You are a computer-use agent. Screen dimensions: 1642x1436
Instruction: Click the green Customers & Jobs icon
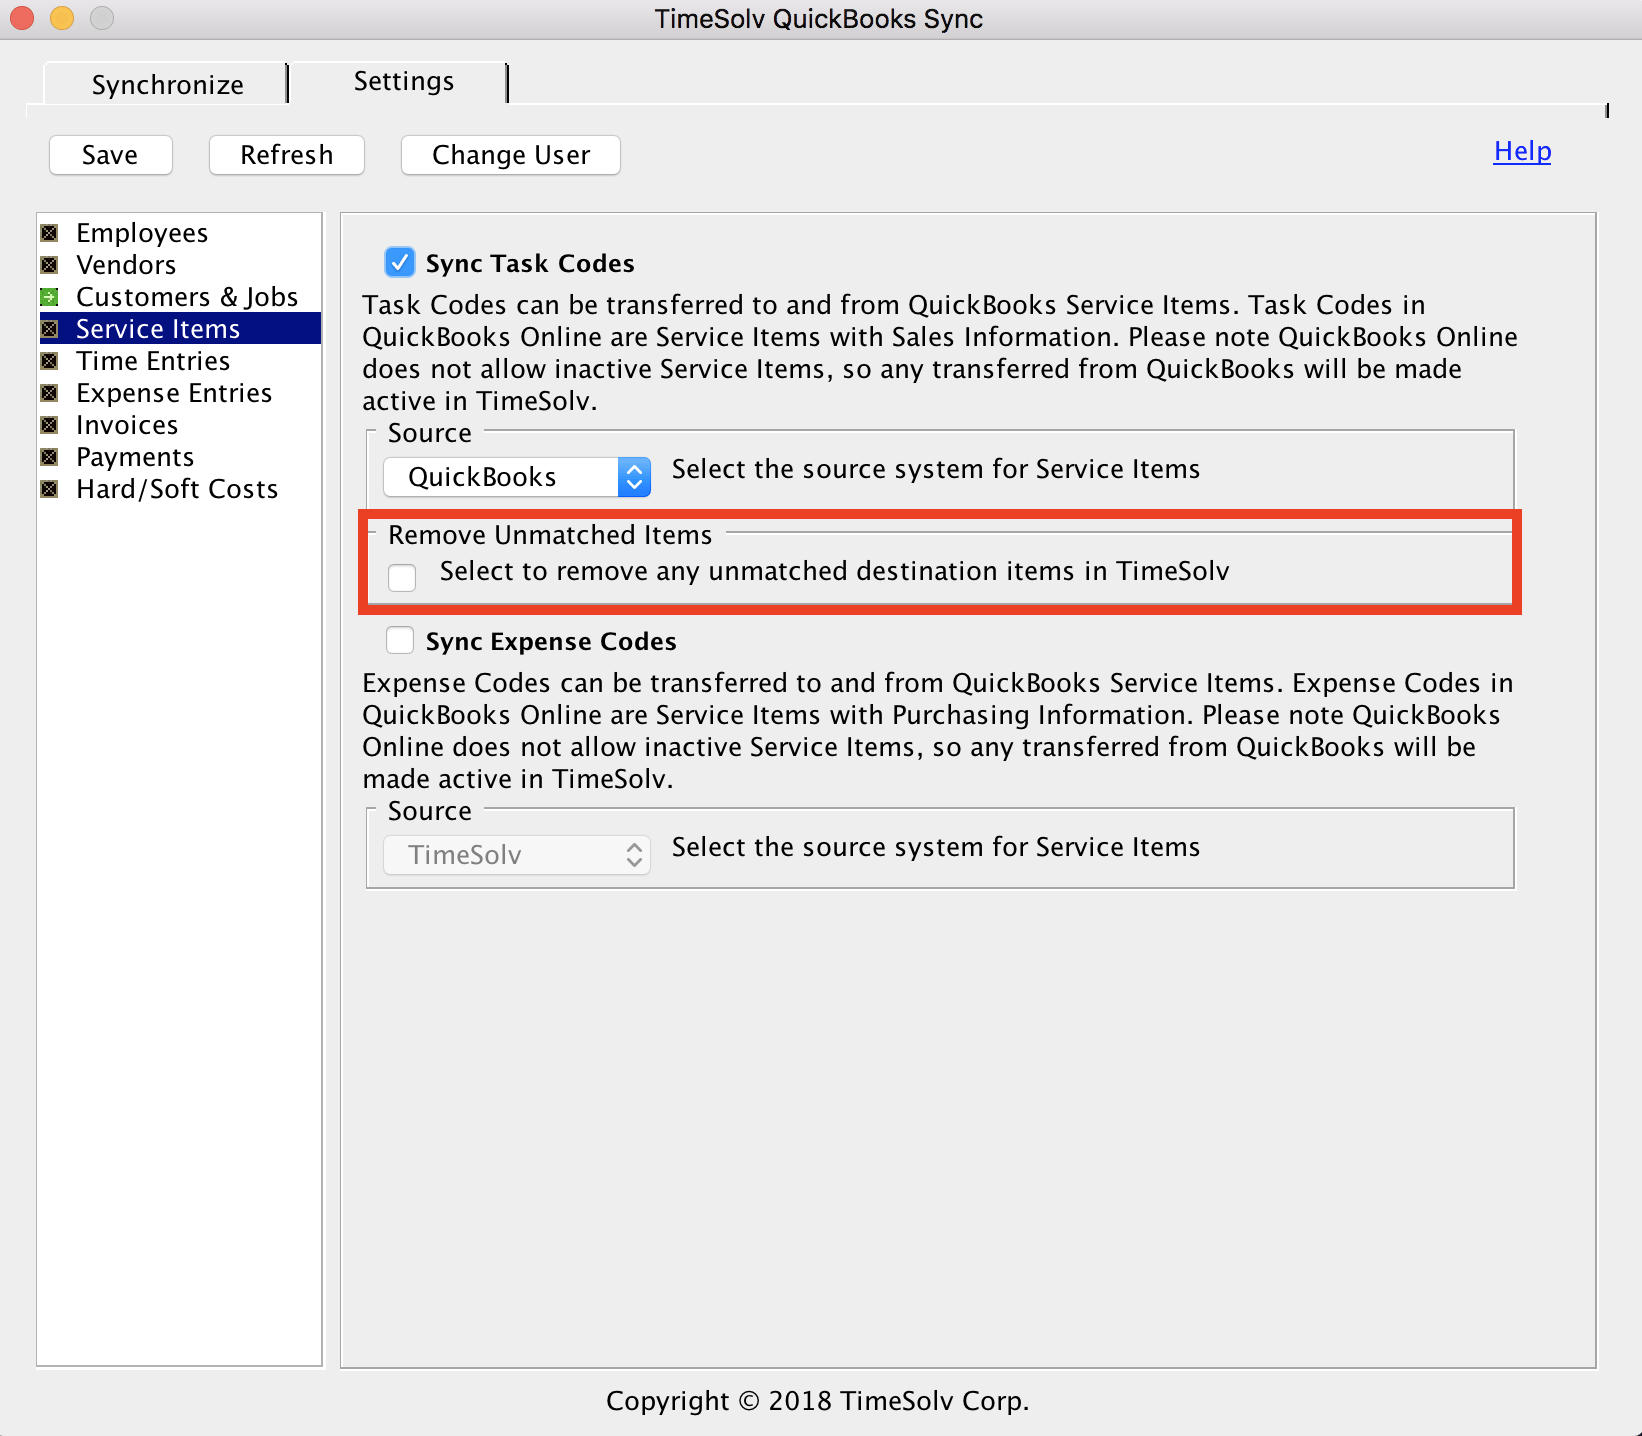[x=49, y=298]
